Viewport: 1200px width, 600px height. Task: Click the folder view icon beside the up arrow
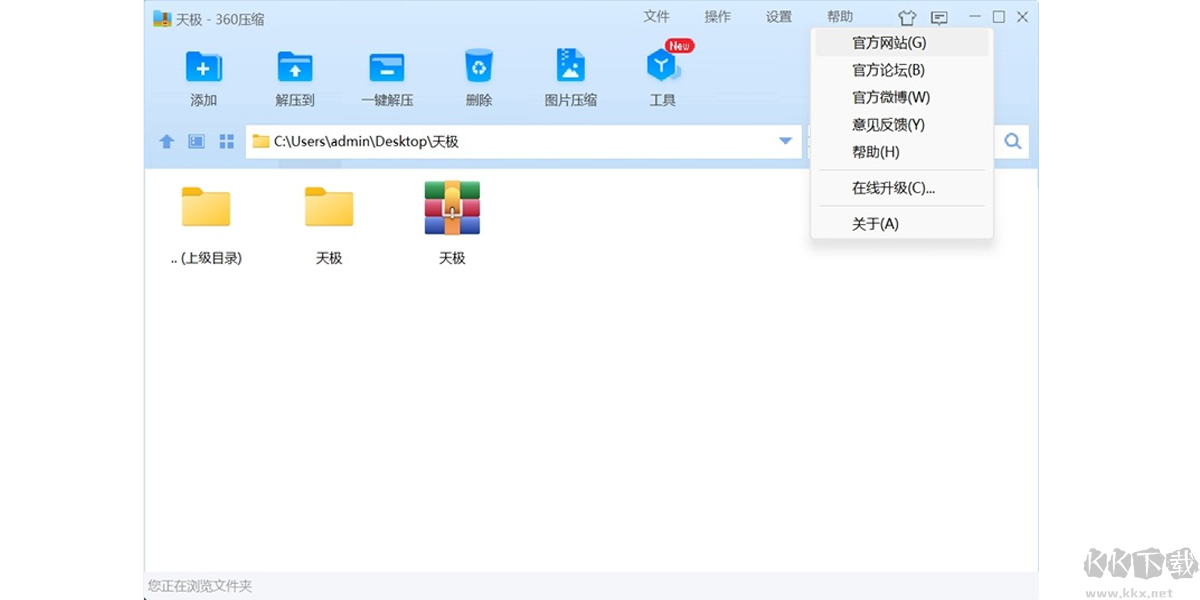[195, 141]
